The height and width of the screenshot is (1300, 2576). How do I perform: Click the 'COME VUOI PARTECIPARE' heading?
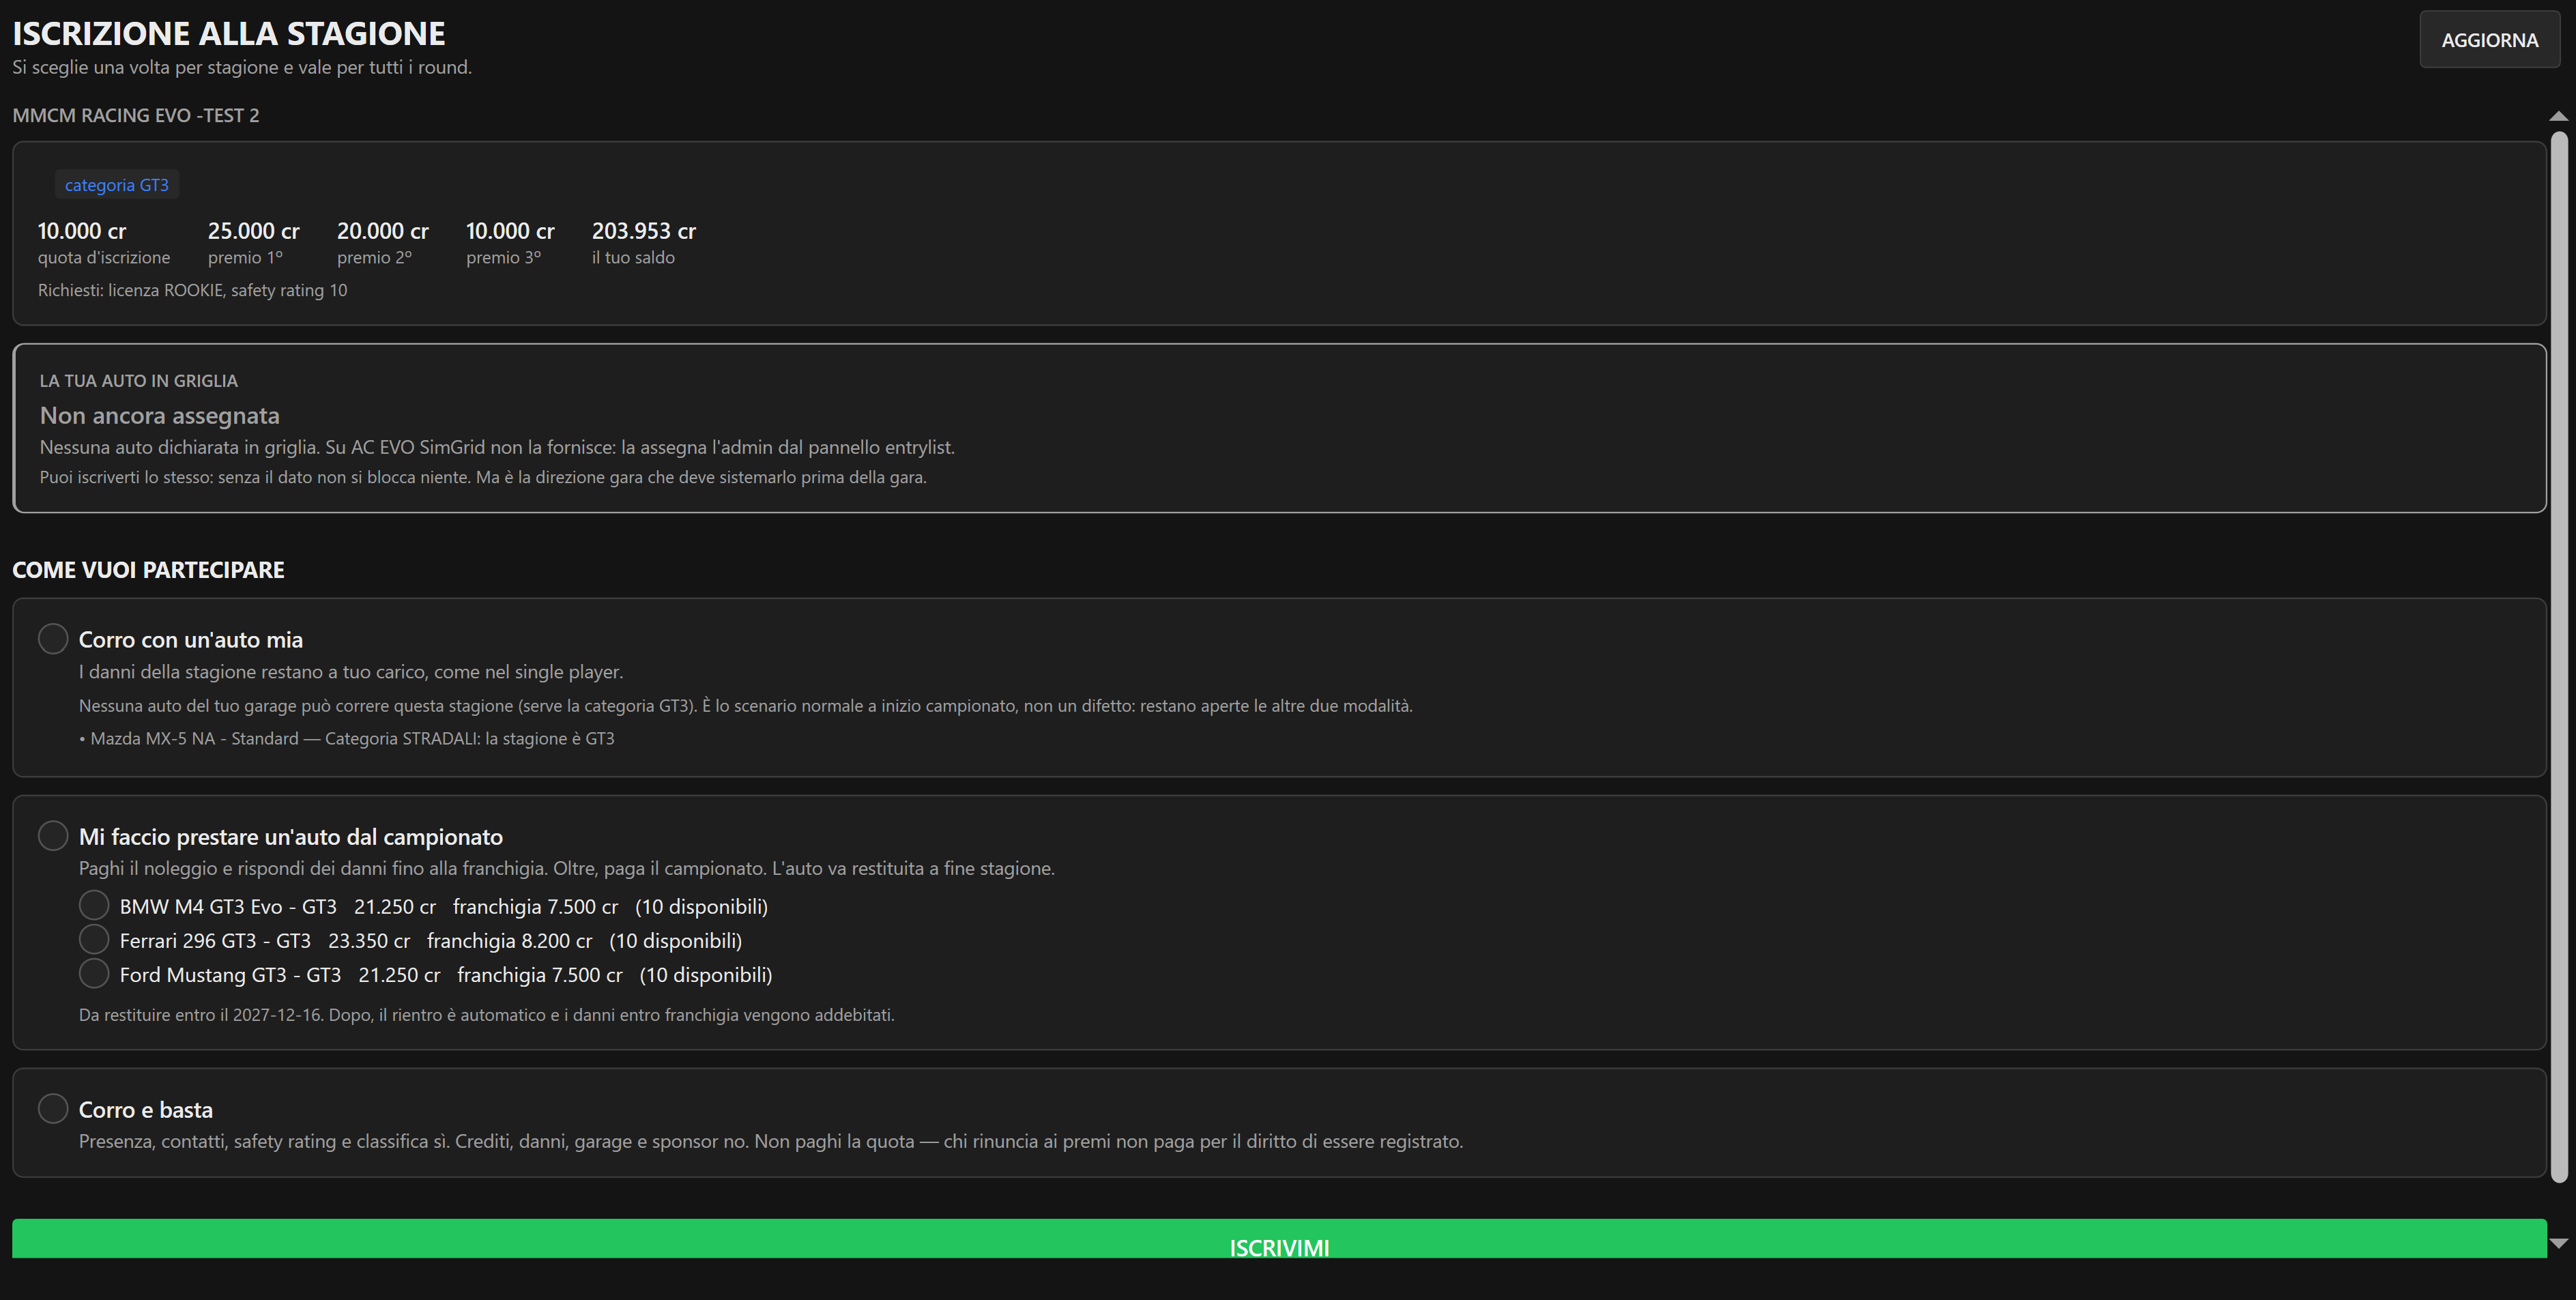(x=148, y=570)
